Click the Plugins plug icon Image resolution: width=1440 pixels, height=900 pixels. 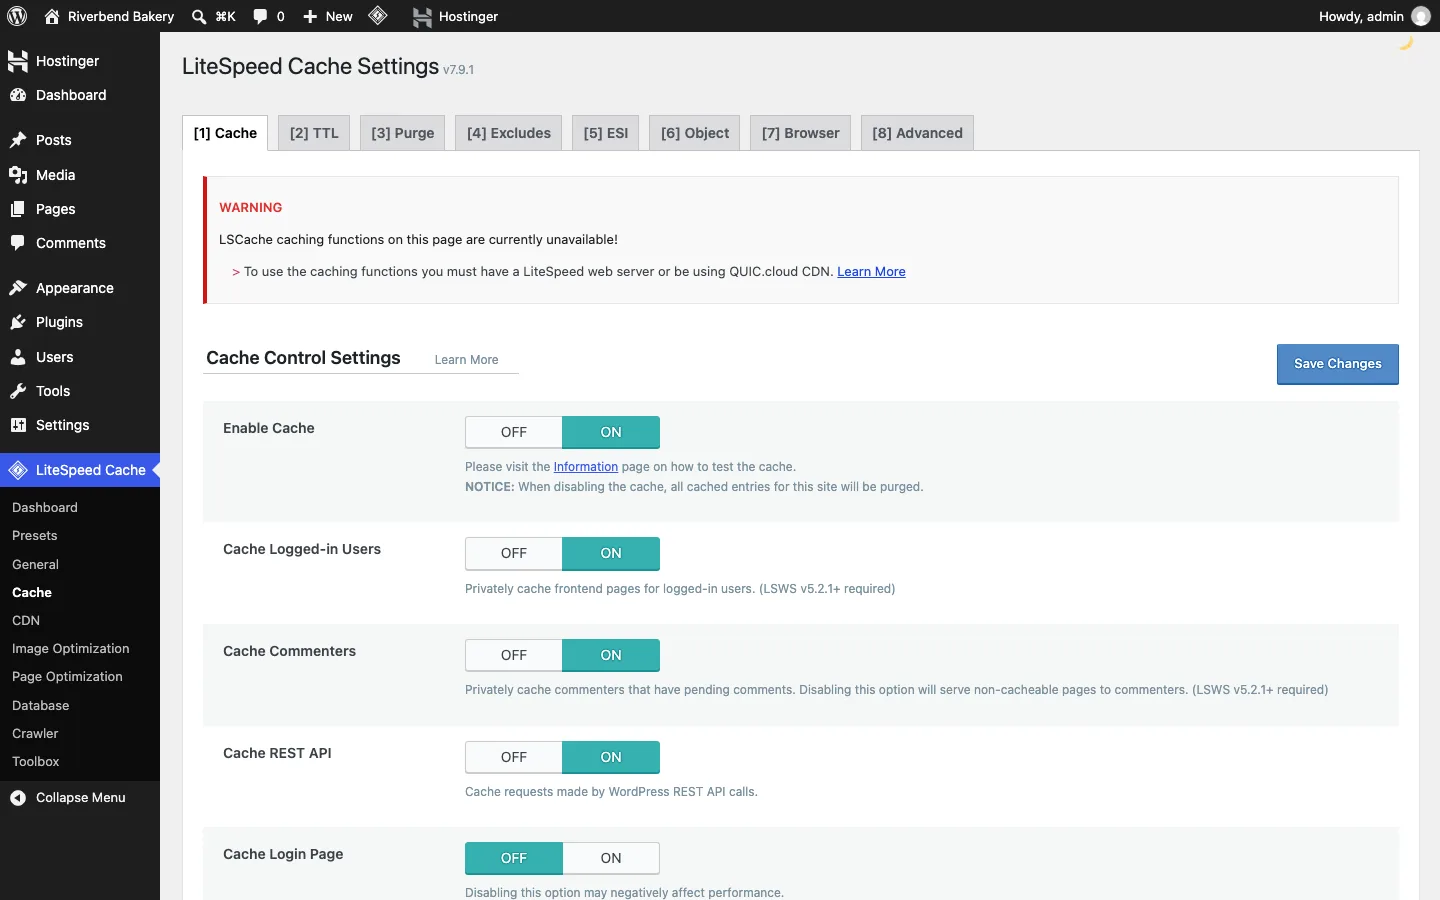point(18,322)
